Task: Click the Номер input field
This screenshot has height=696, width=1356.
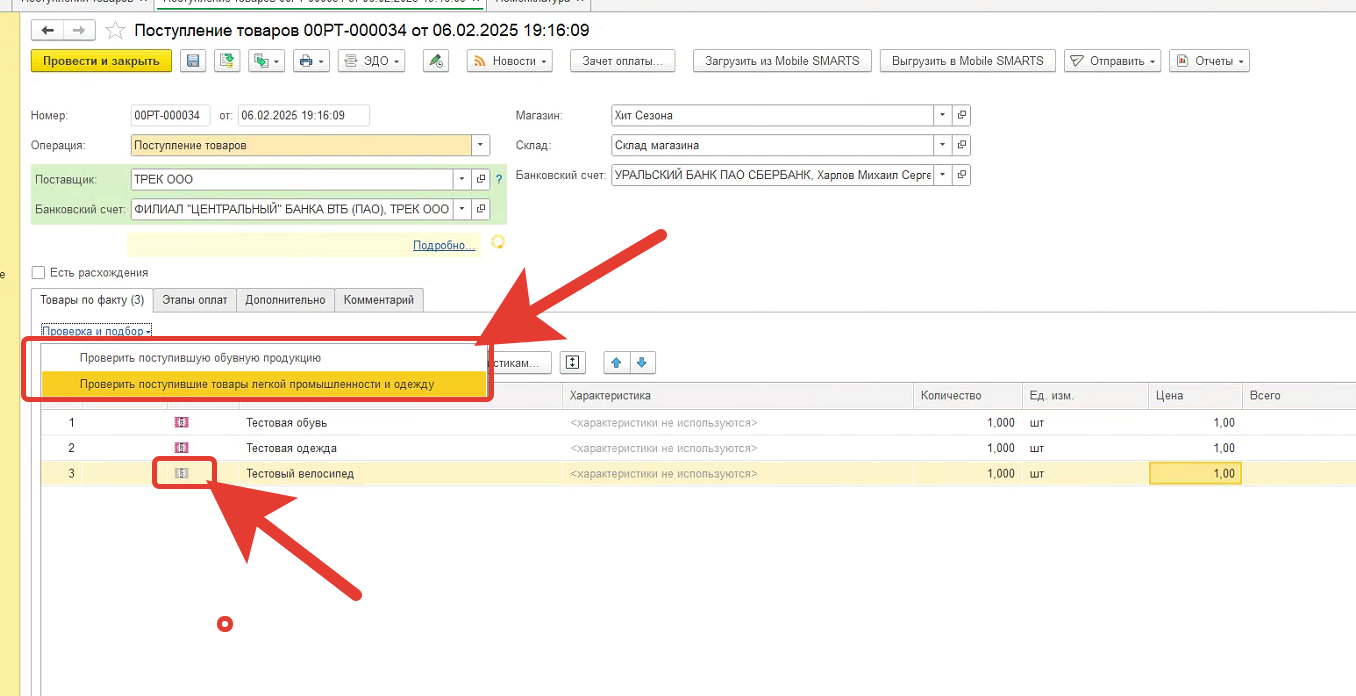Action: coord(171,116)
